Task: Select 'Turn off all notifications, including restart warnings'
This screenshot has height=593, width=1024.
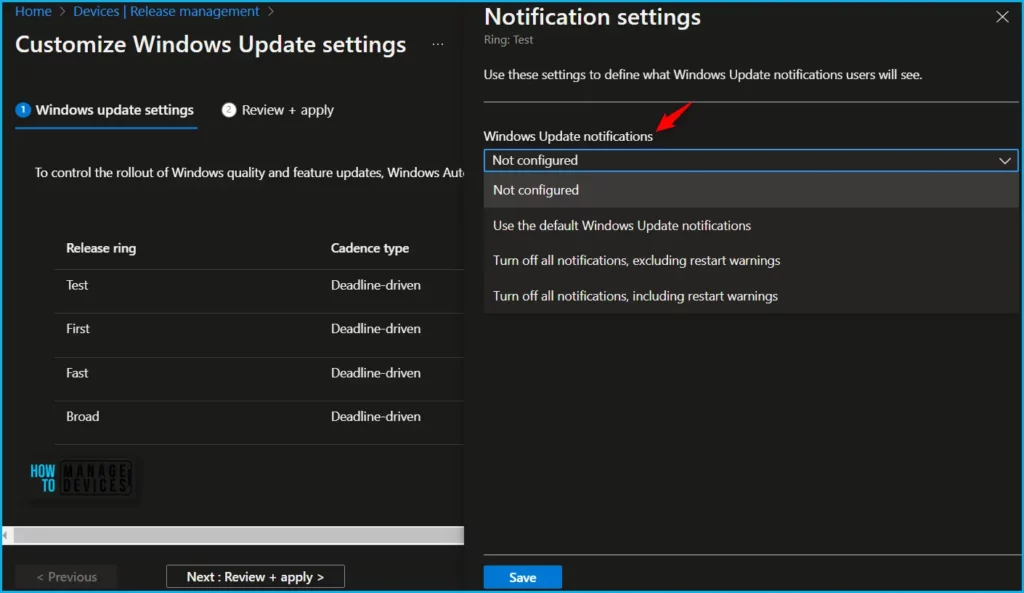Action: (750, 296)
